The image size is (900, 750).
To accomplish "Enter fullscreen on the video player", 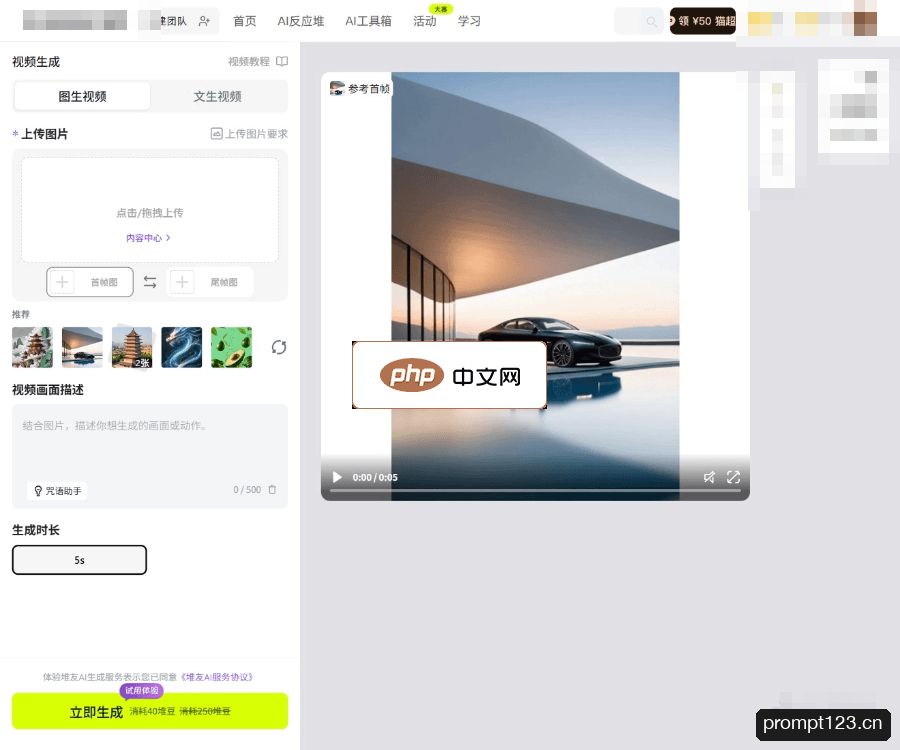I will 734,477.
